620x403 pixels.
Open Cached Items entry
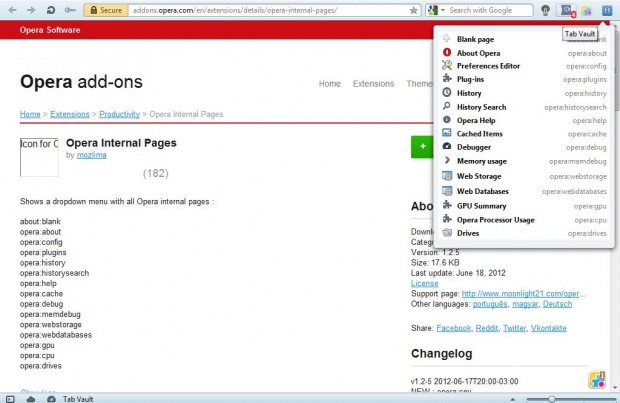point(524,134)
